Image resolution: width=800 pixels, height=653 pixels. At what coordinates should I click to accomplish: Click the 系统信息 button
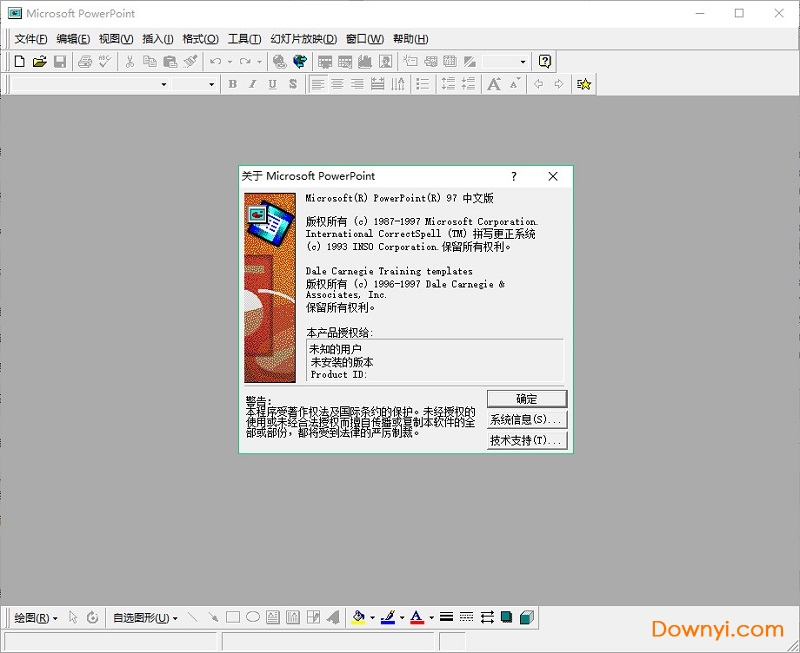(527, 420)
